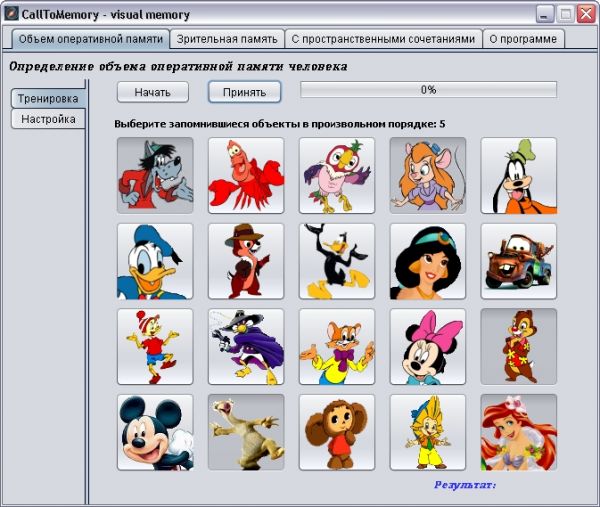Choose the parrot Kesha picture

coord(337,175)
